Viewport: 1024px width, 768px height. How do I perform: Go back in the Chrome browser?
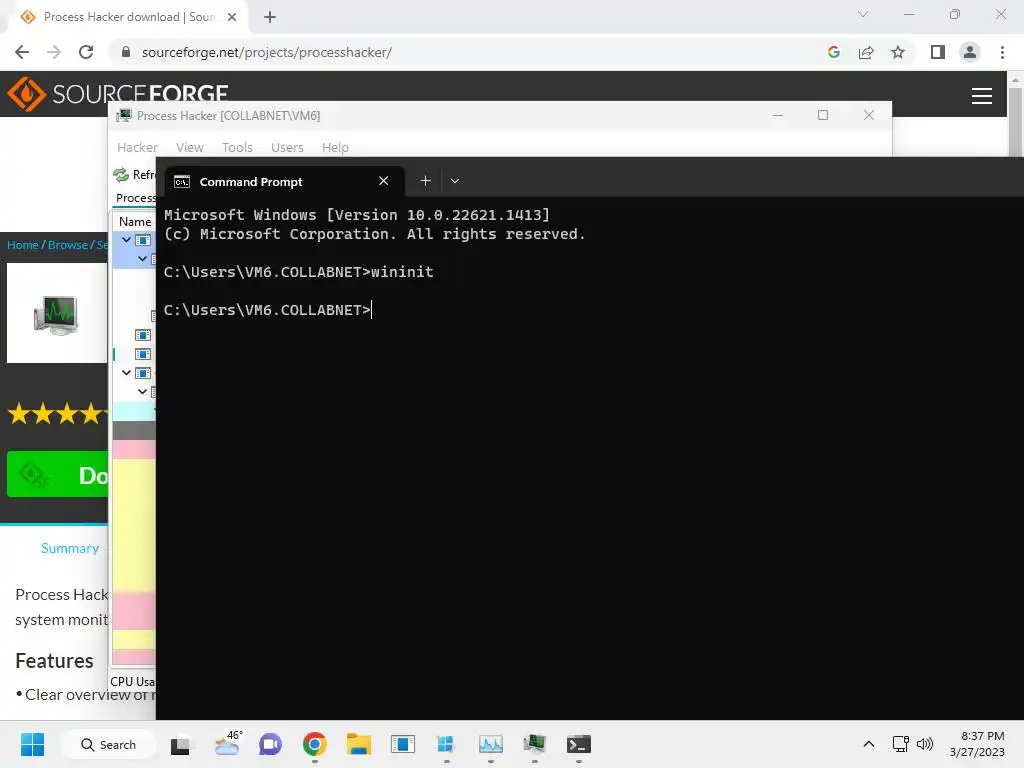pos(22,52)
